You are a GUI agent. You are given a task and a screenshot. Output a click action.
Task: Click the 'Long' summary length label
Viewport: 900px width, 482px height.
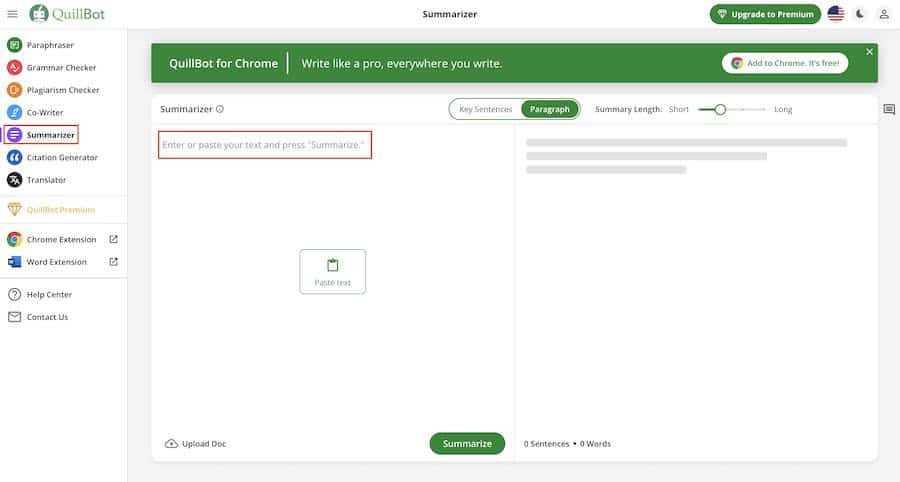coord(783,109)
